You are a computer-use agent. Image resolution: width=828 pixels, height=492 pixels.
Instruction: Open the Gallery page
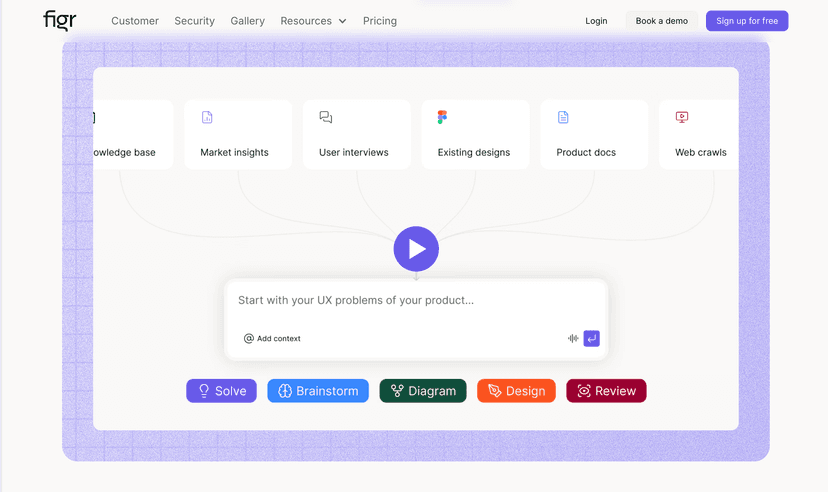247,21
